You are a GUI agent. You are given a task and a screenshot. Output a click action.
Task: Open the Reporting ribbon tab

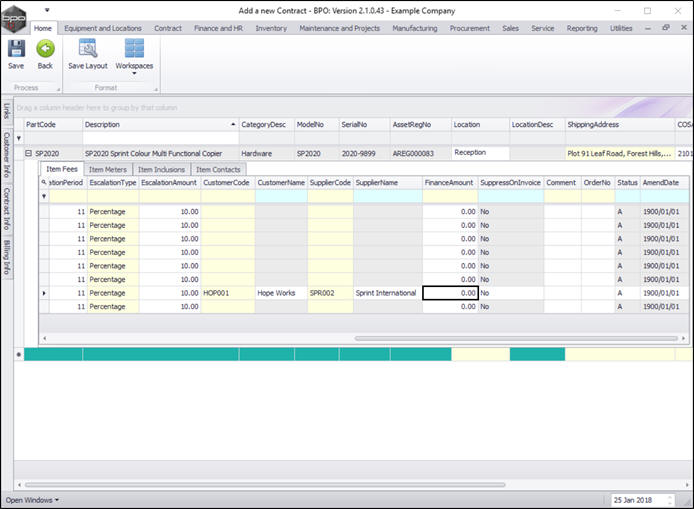coord(582,28)
